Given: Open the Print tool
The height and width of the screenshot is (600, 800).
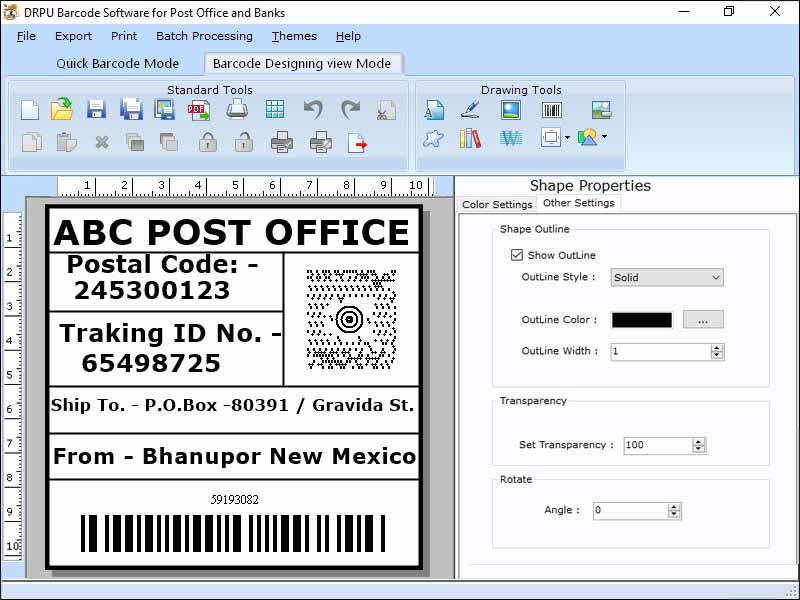Looking at the screenshot, I should (236, 110).
